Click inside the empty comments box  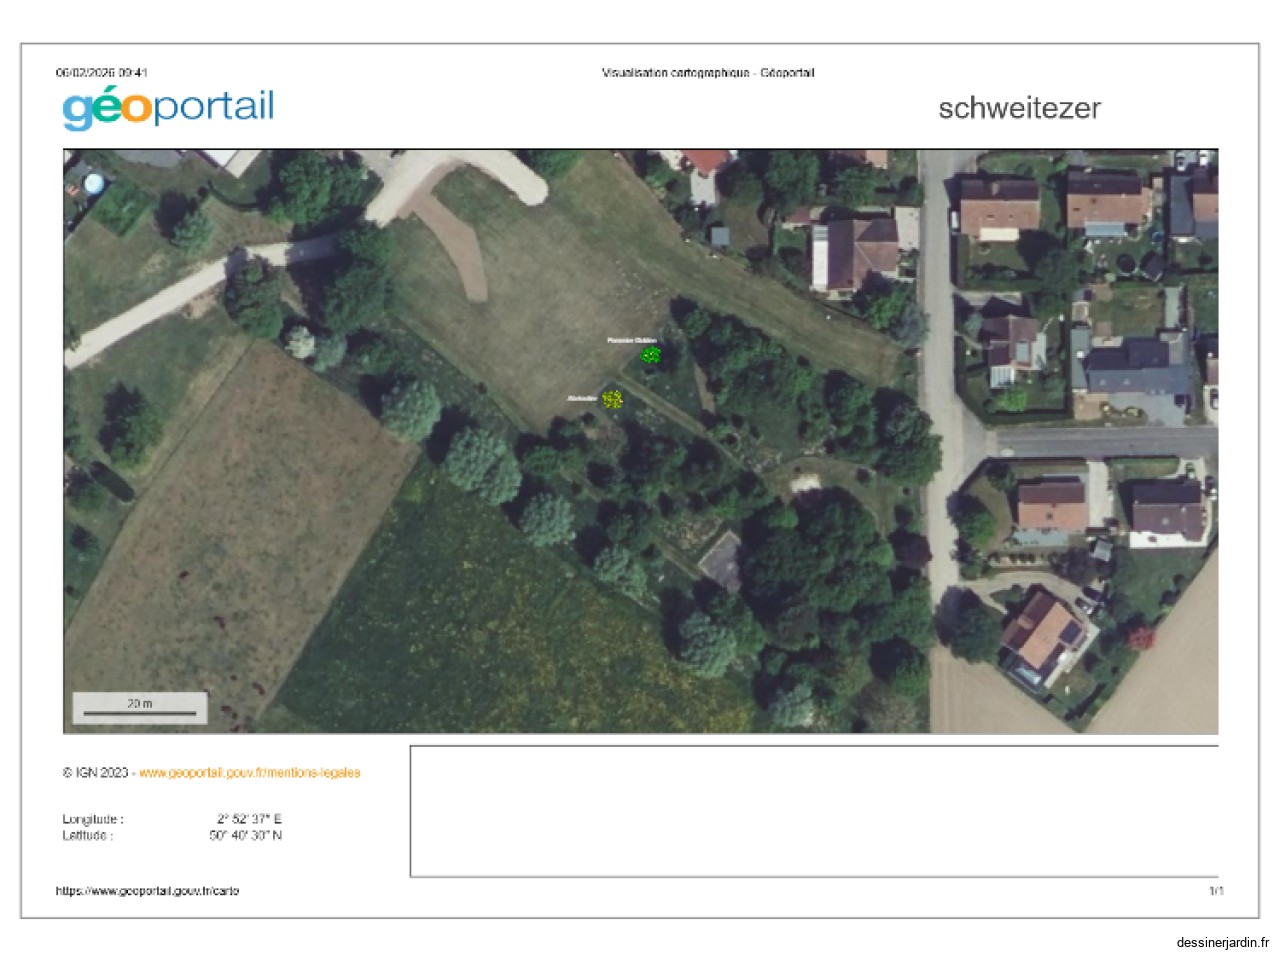(x=813, y=811)
